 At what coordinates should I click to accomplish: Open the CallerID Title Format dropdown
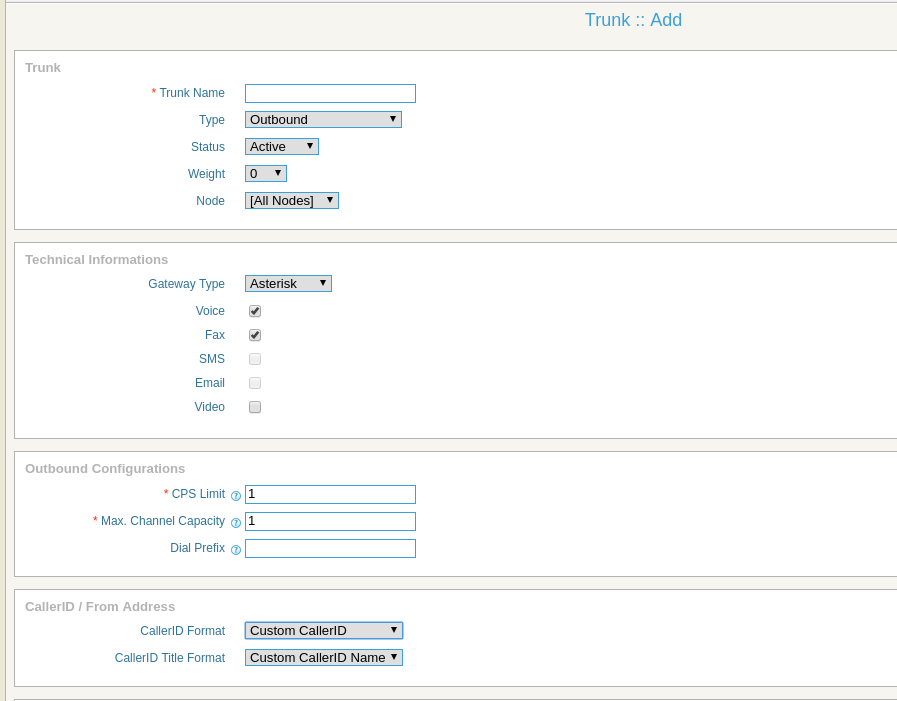pyautogui.click(x=324, y=658)
